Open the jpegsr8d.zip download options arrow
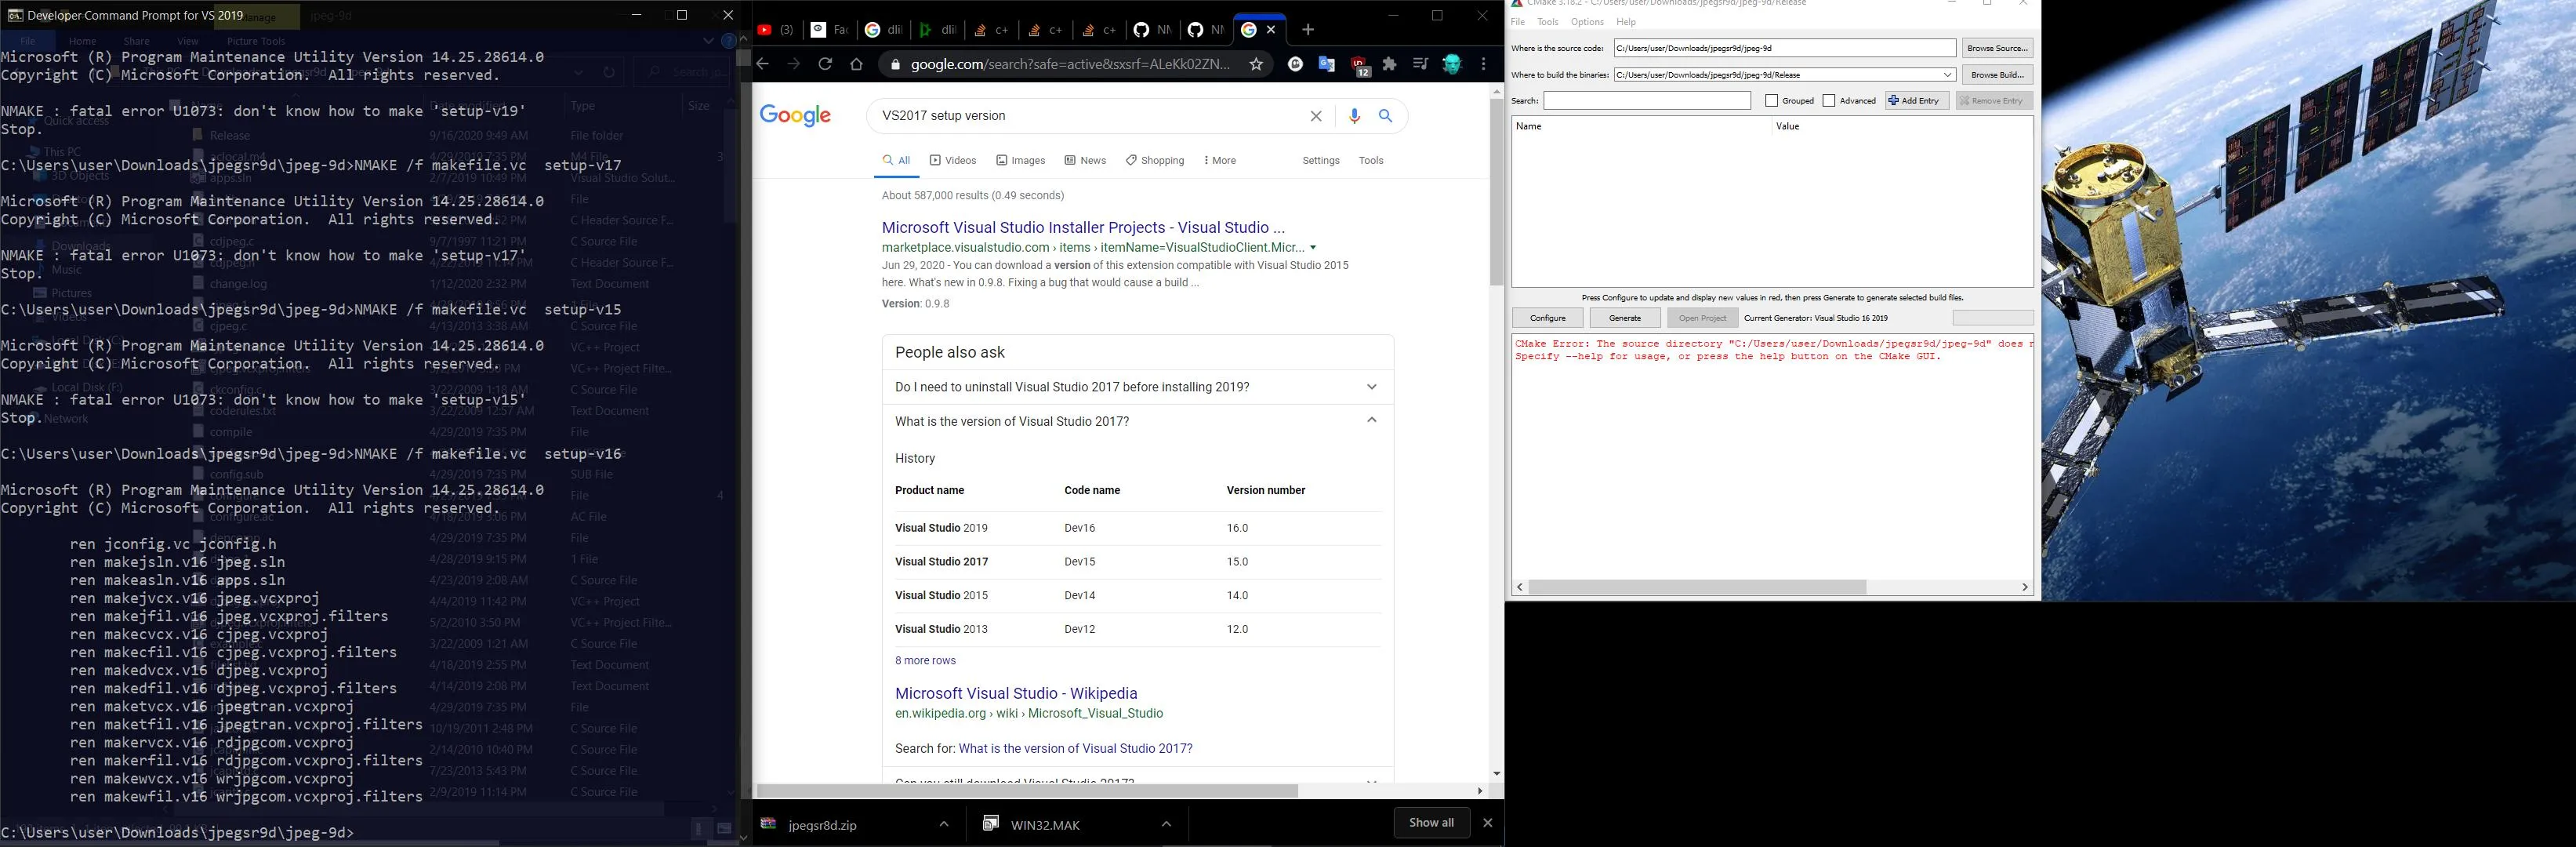Screen dimensions: 2576x847 point(943,824)
